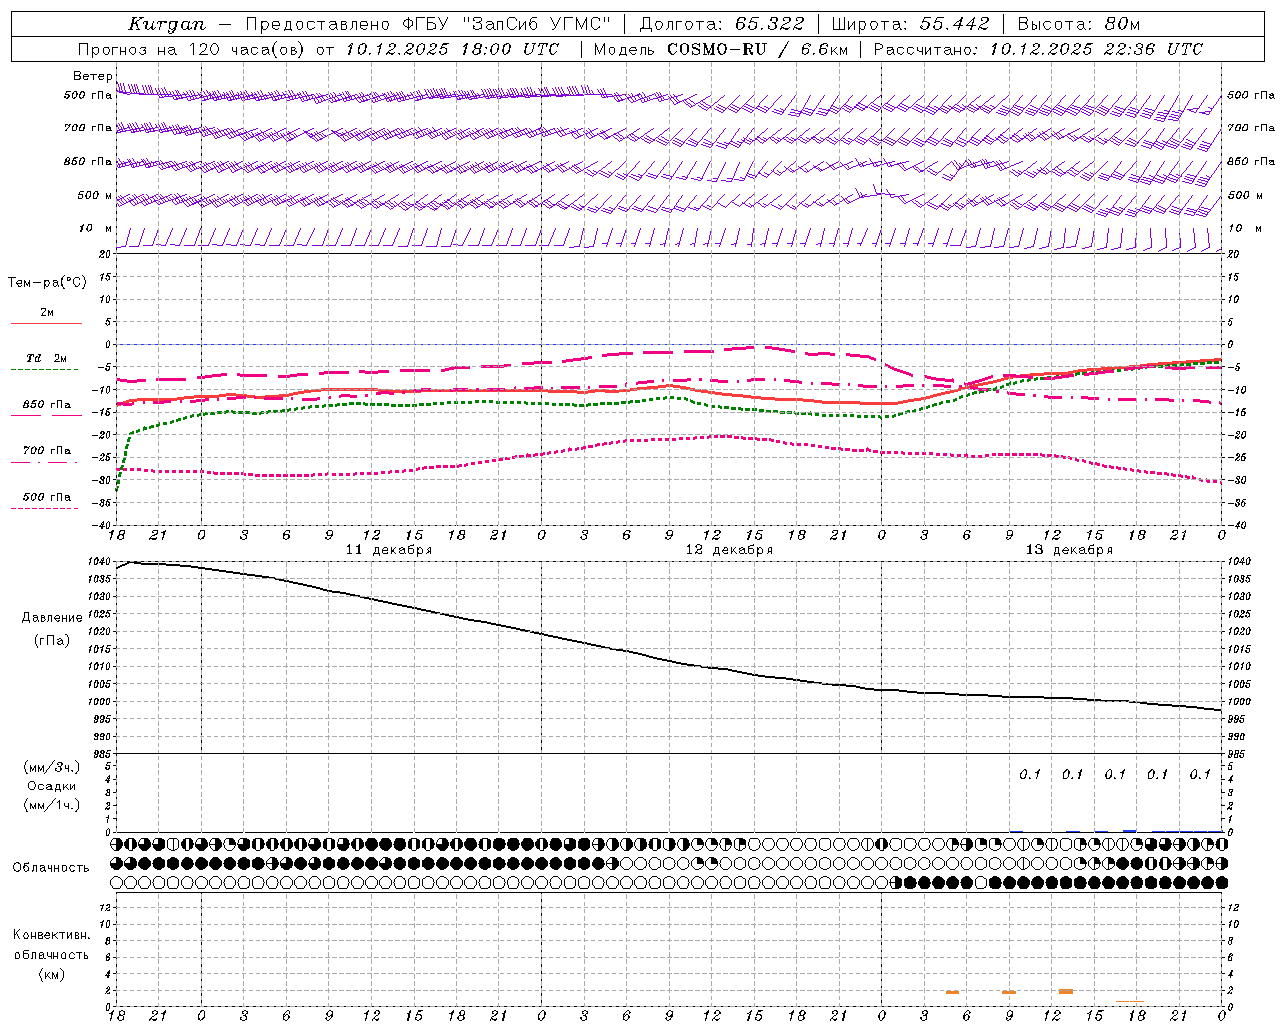Click the pink dashed line sample under 500 гПа legend
The width and height of the screenshot is (1280, 1024).
coord(44,508)
